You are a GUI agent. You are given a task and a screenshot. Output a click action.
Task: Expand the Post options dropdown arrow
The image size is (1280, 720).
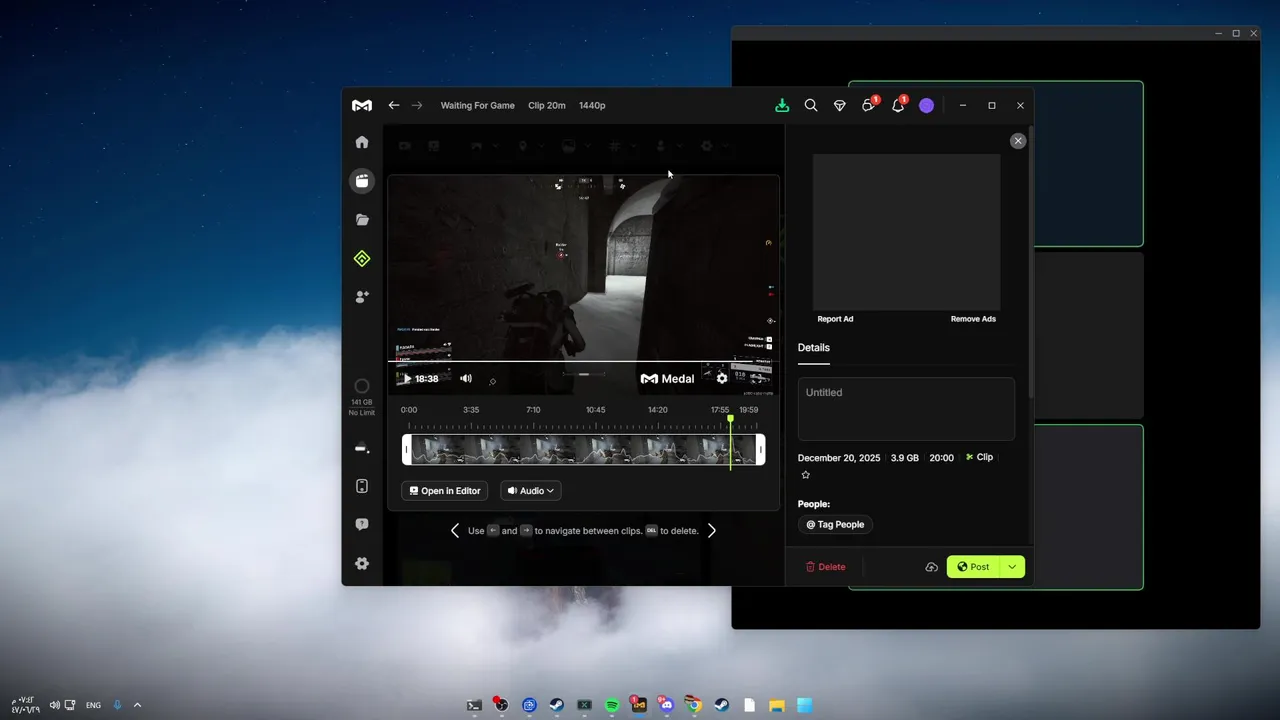1012,567
